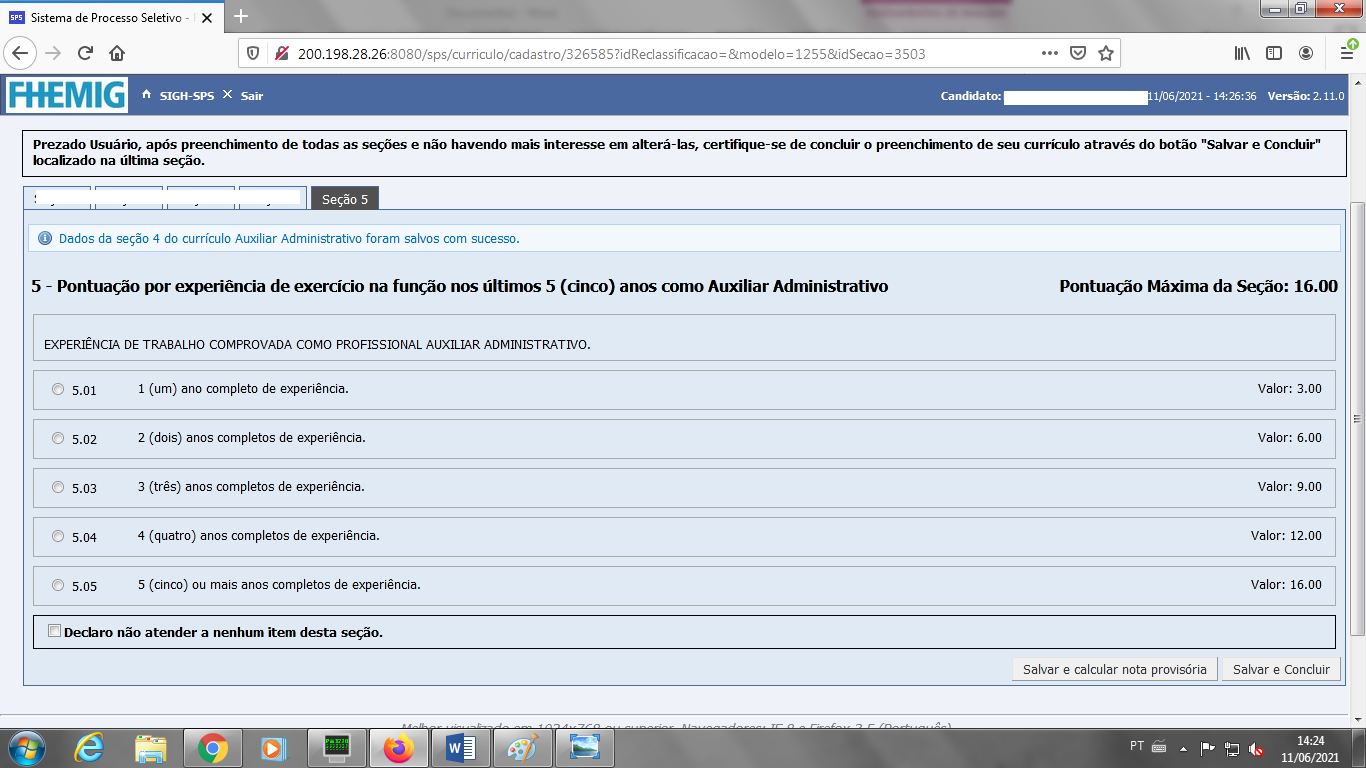Click the browser address bar
Viewport: 1366px width, 768px height.
pos(660,53)
